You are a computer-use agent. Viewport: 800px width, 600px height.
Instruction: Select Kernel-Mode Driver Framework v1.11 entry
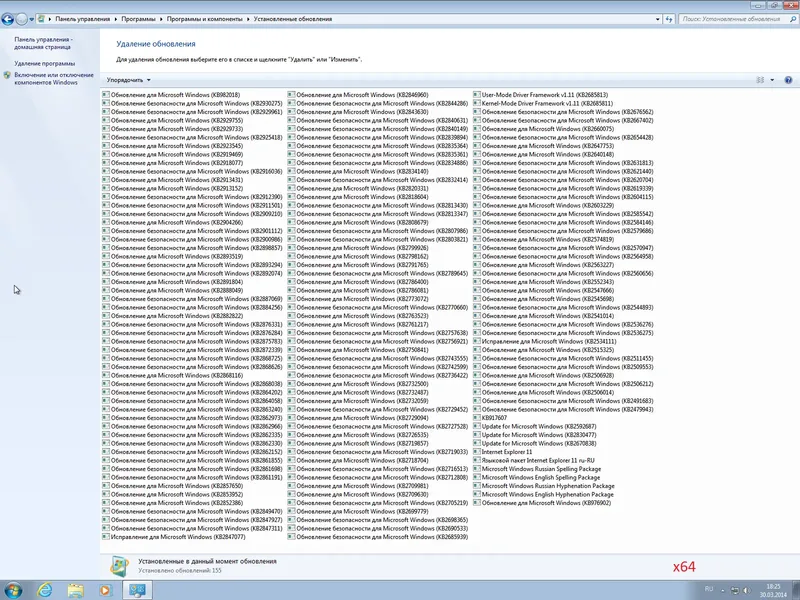pos(543,103)
